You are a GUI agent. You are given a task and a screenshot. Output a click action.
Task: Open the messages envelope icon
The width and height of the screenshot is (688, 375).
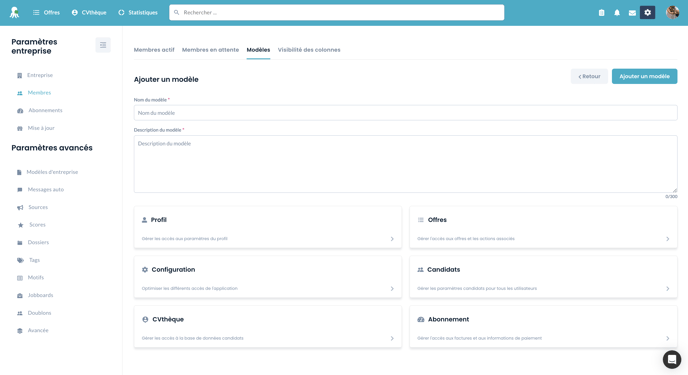632,13
